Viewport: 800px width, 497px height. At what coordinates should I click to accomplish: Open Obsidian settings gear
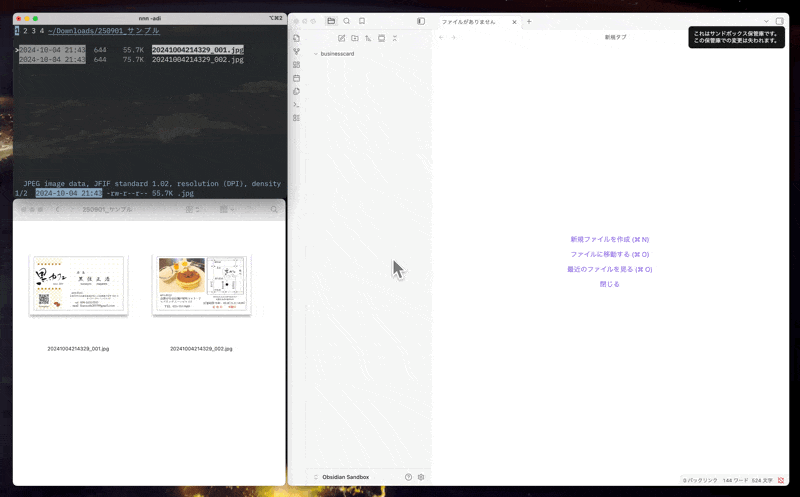coord(421,477)
